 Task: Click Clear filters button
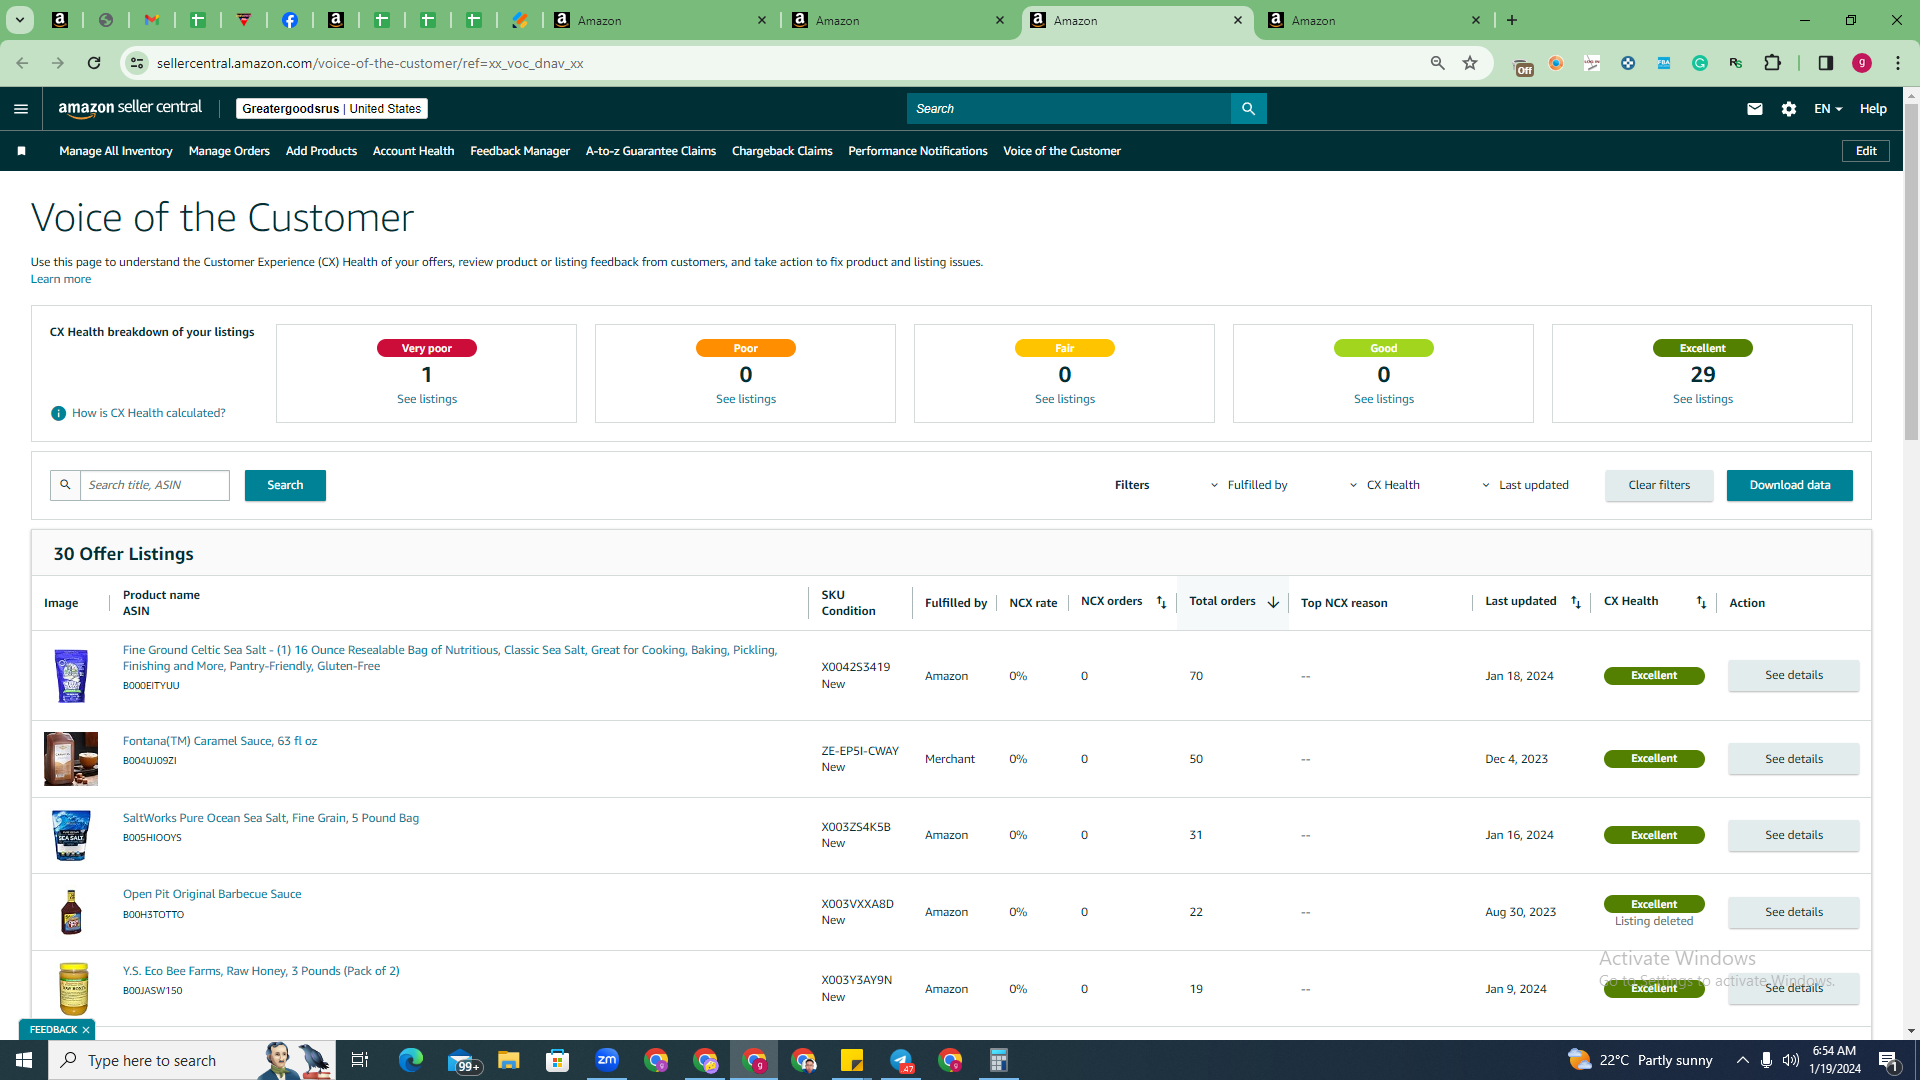[x=1659, y=485]
